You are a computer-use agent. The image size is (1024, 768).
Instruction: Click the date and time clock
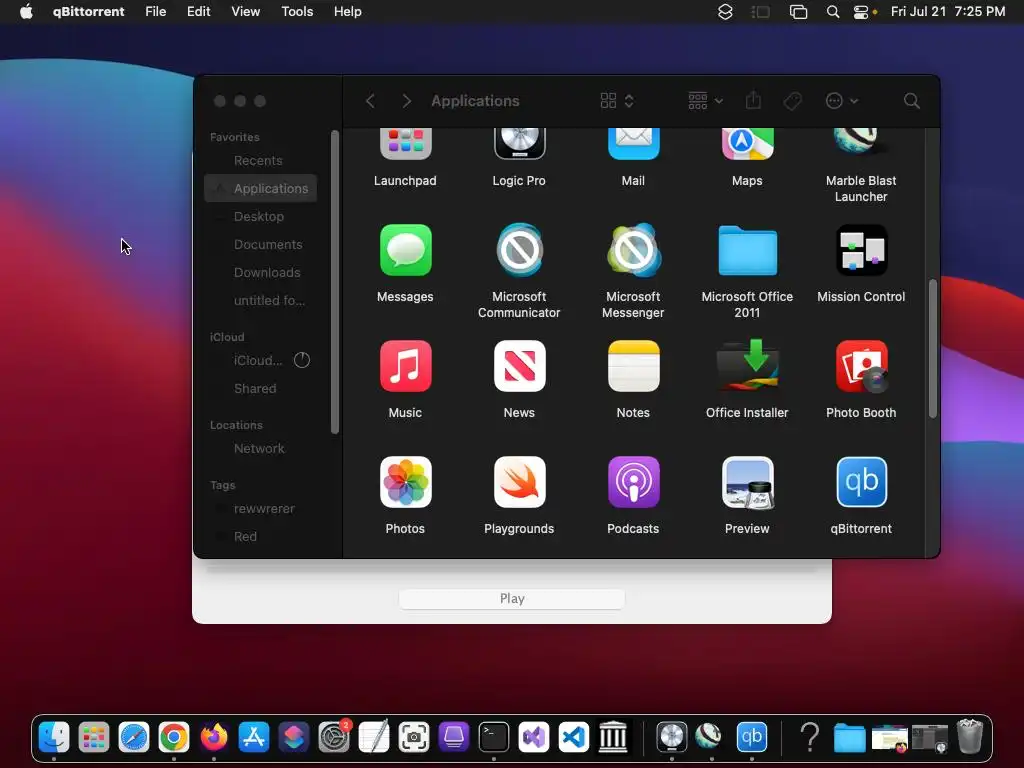948,12
